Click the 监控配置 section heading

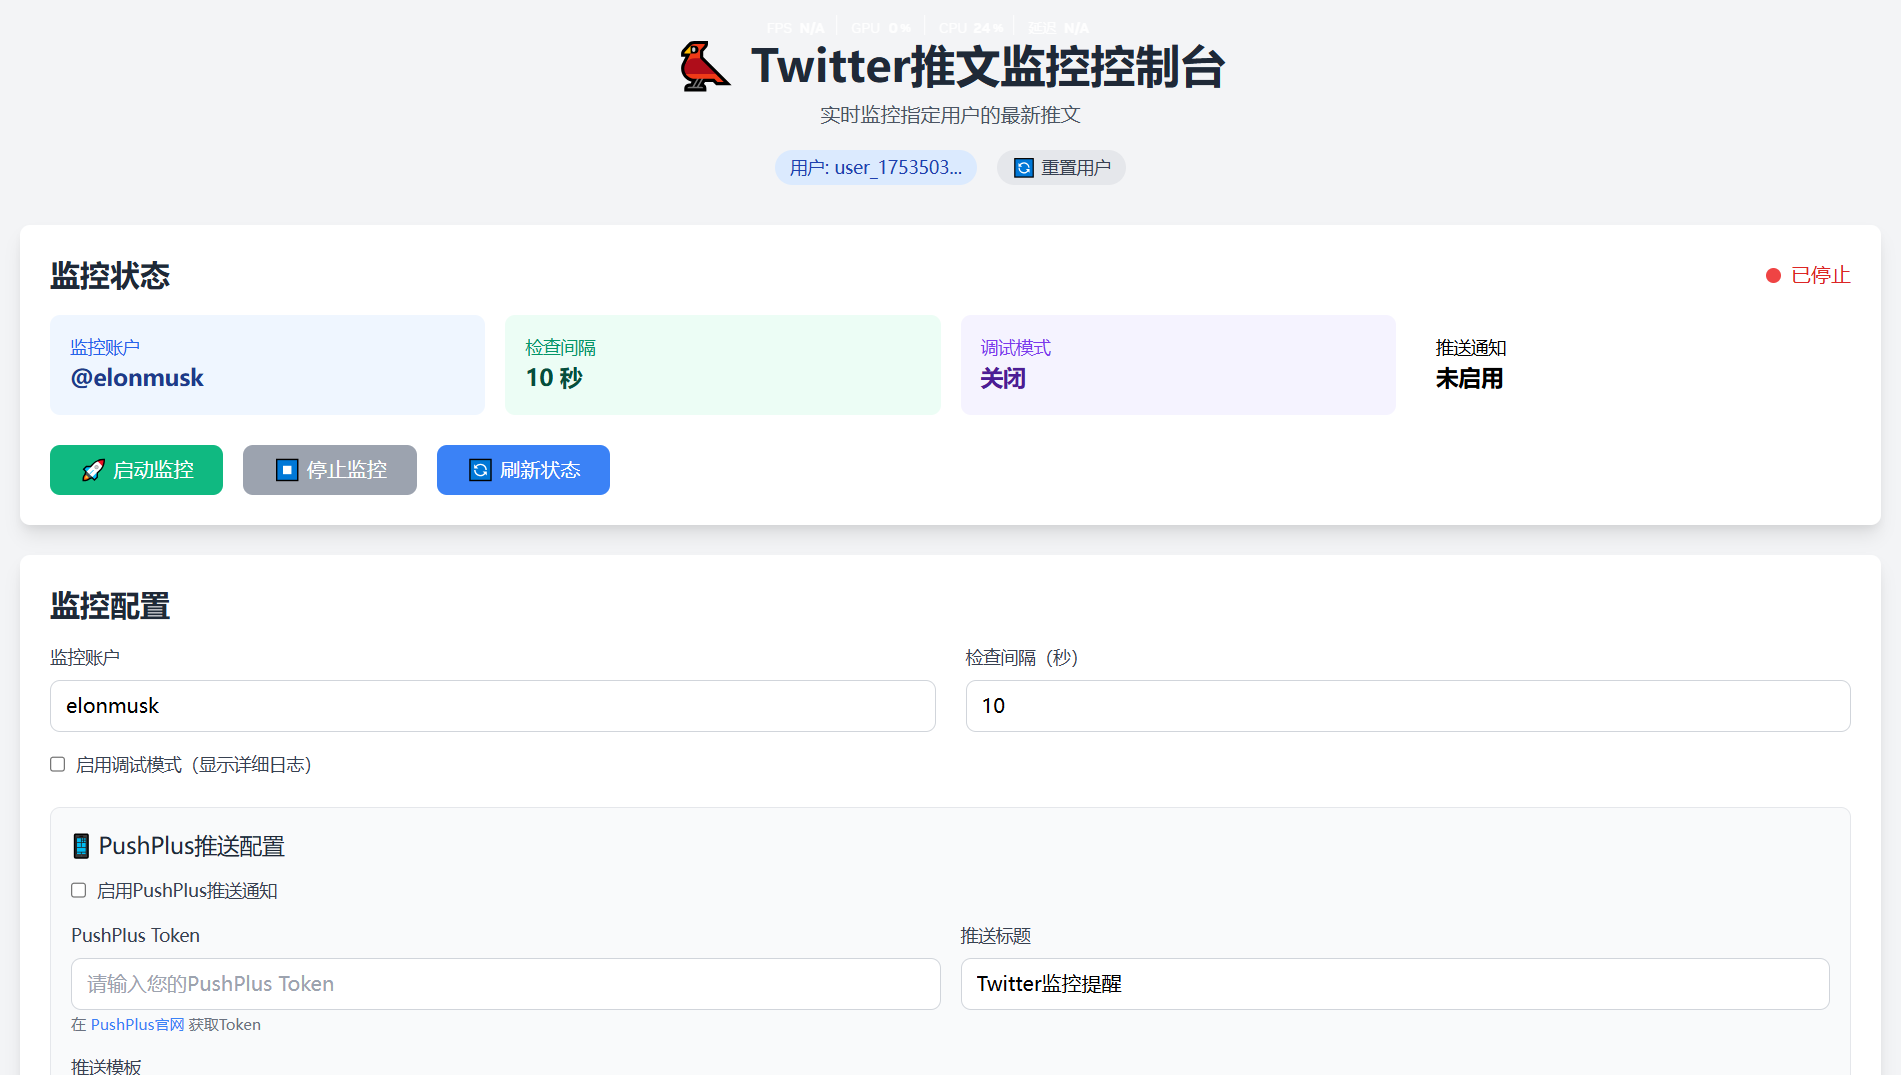(x=110, y=605)
